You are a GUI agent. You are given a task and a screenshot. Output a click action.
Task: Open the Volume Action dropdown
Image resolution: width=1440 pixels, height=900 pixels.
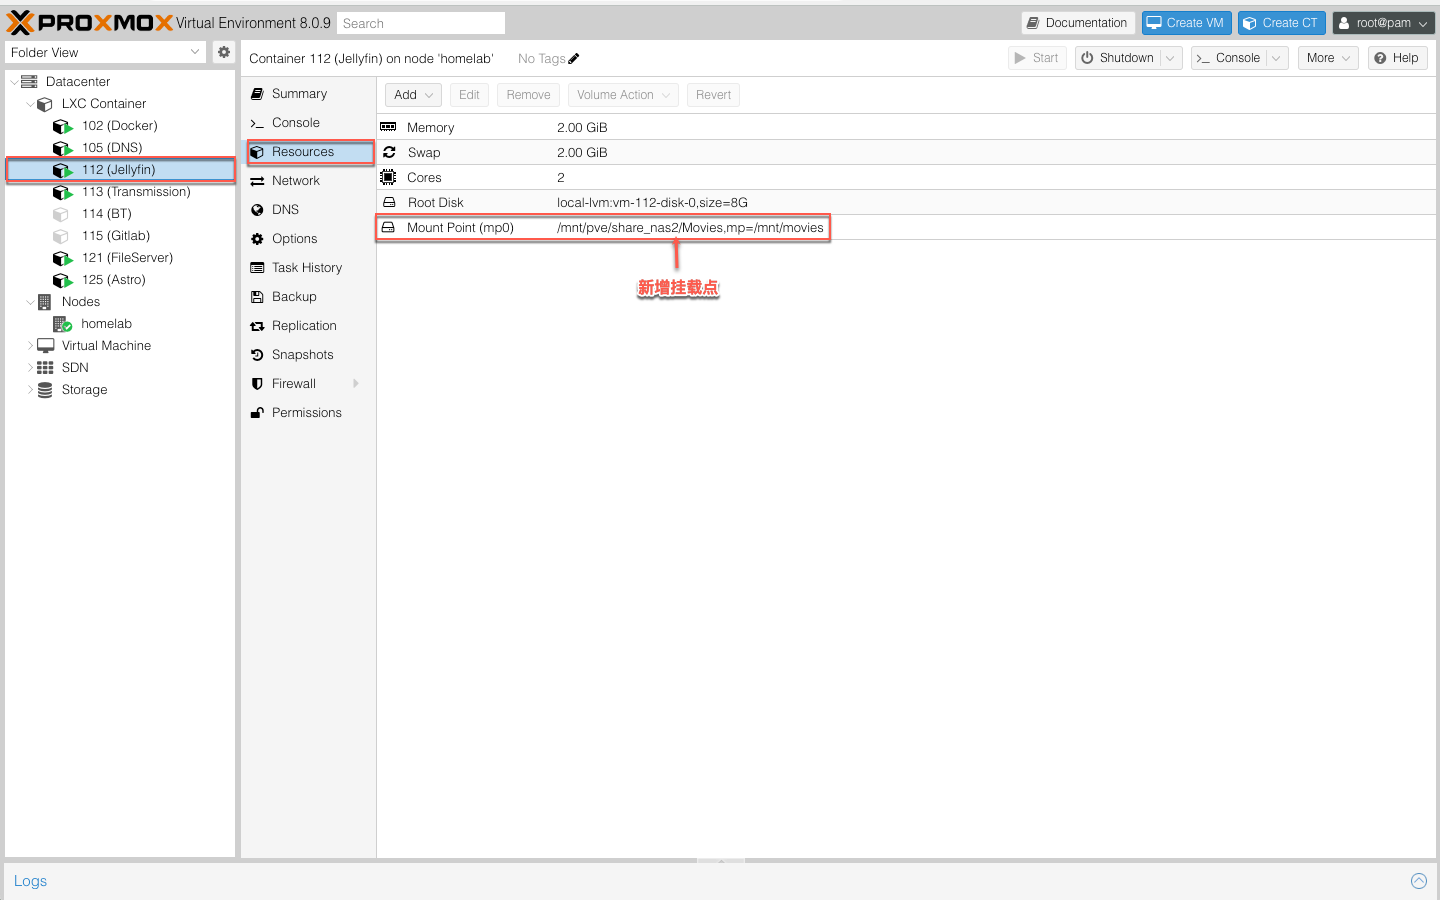[623, 95]
